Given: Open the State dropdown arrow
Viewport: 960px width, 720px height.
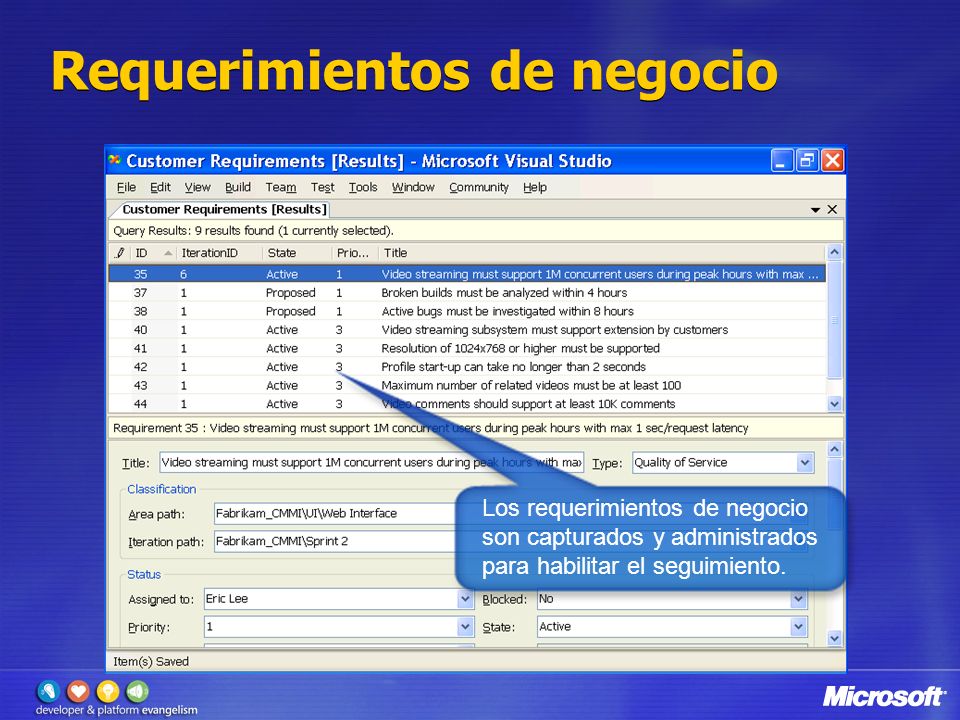Looking at the screenshot, I should pos(798,626).
